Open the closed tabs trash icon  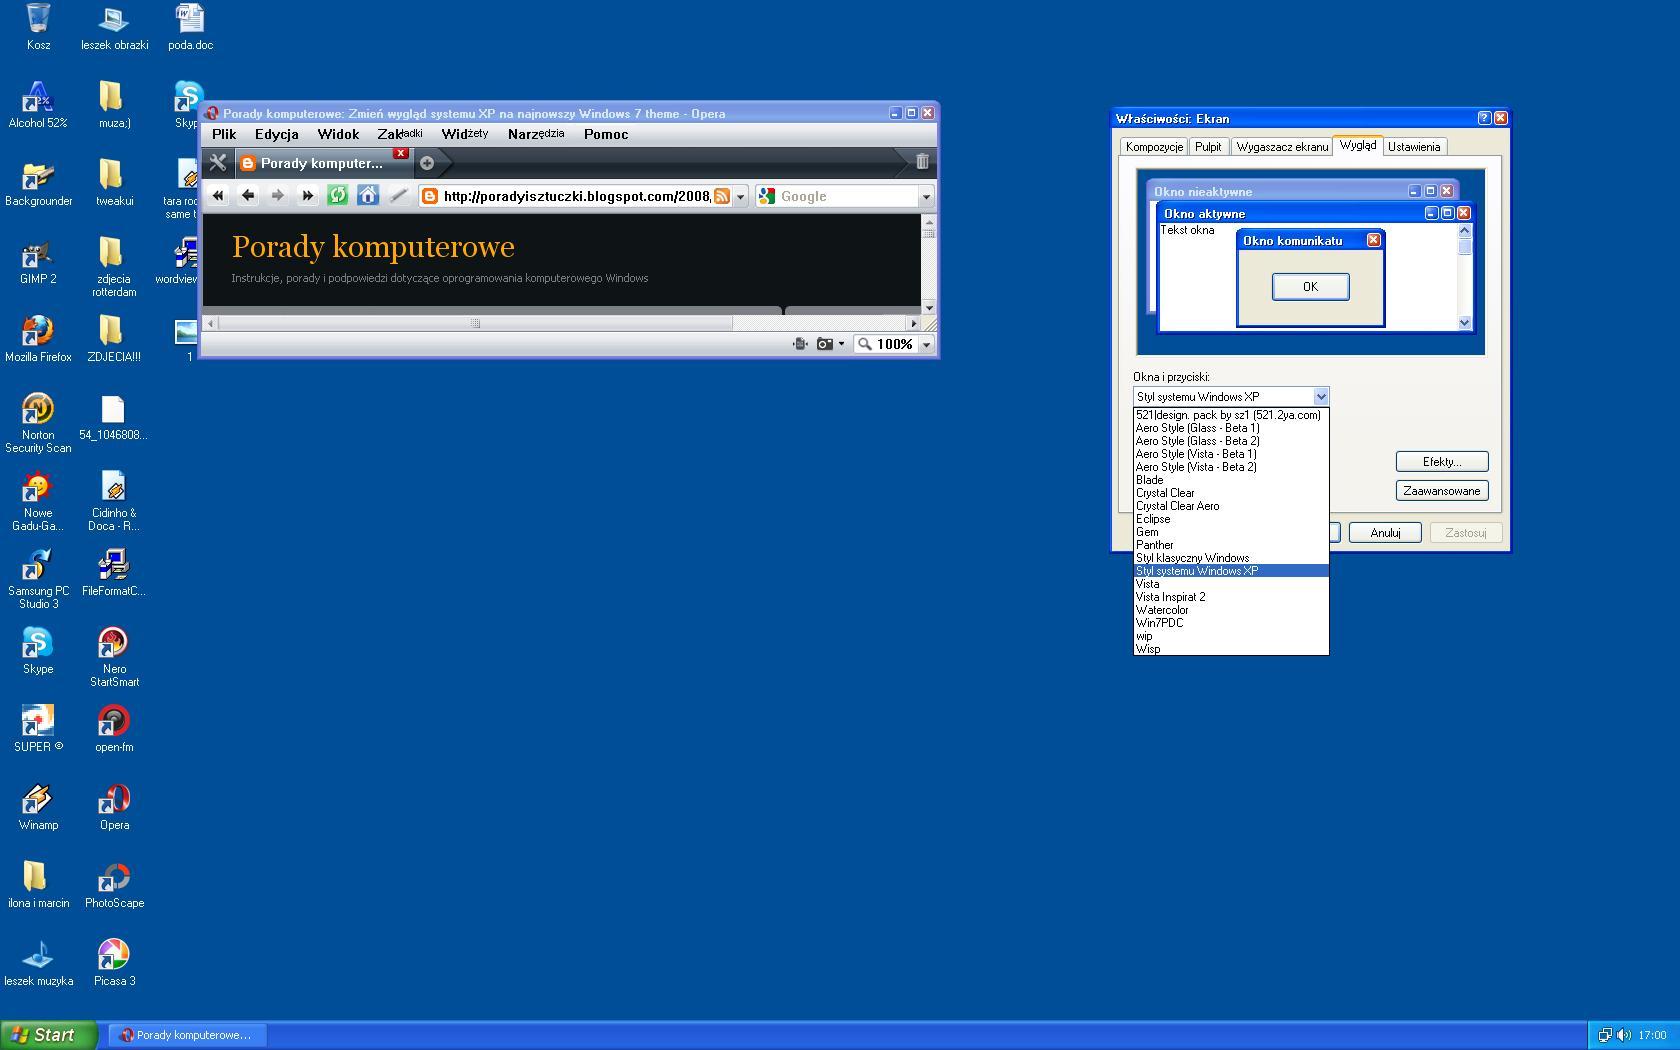922,161
